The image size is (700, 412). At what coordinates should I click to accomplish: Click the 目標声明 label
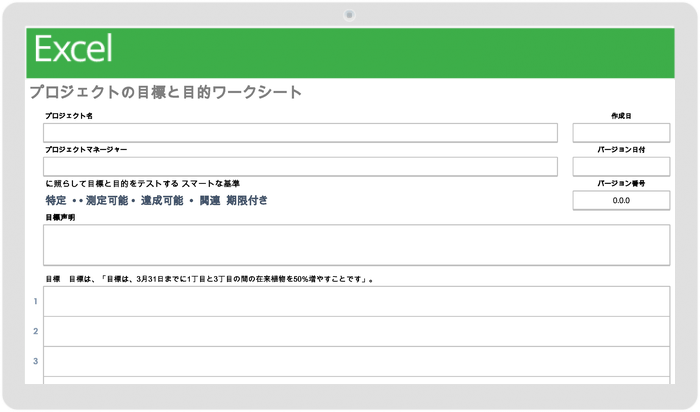(60, 217)
